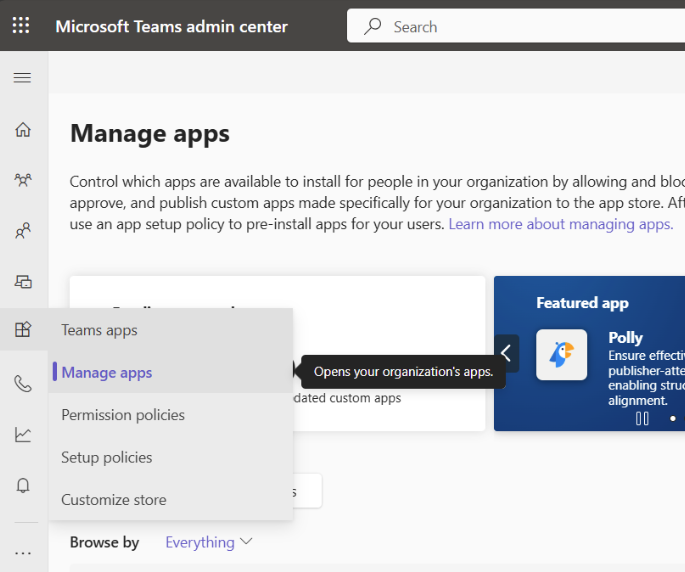The image size is (685, 572).
Task: Click the search magnifier icon
Action: pyautogui.click(x=373, y=27)
